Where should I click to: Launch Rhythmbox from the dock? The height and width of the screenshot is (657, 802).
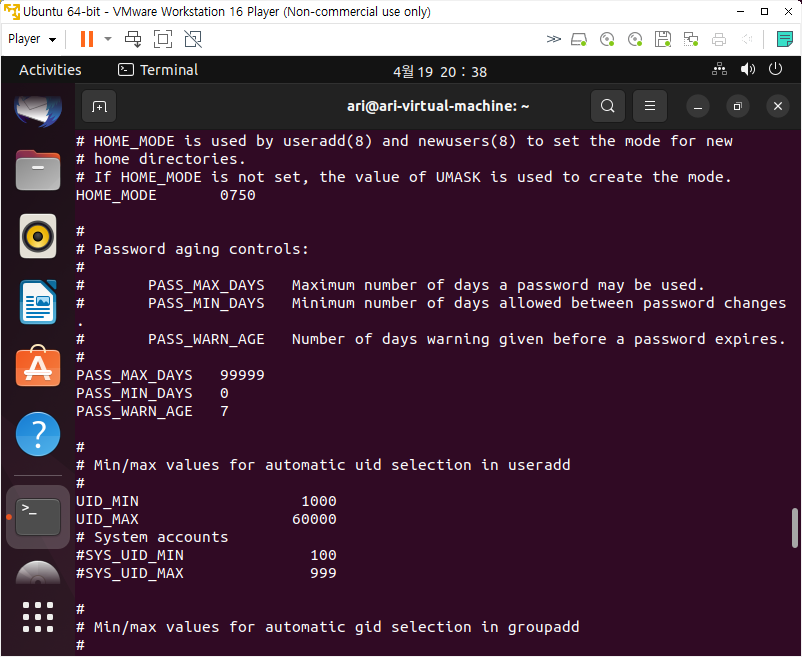pos(38,237)
